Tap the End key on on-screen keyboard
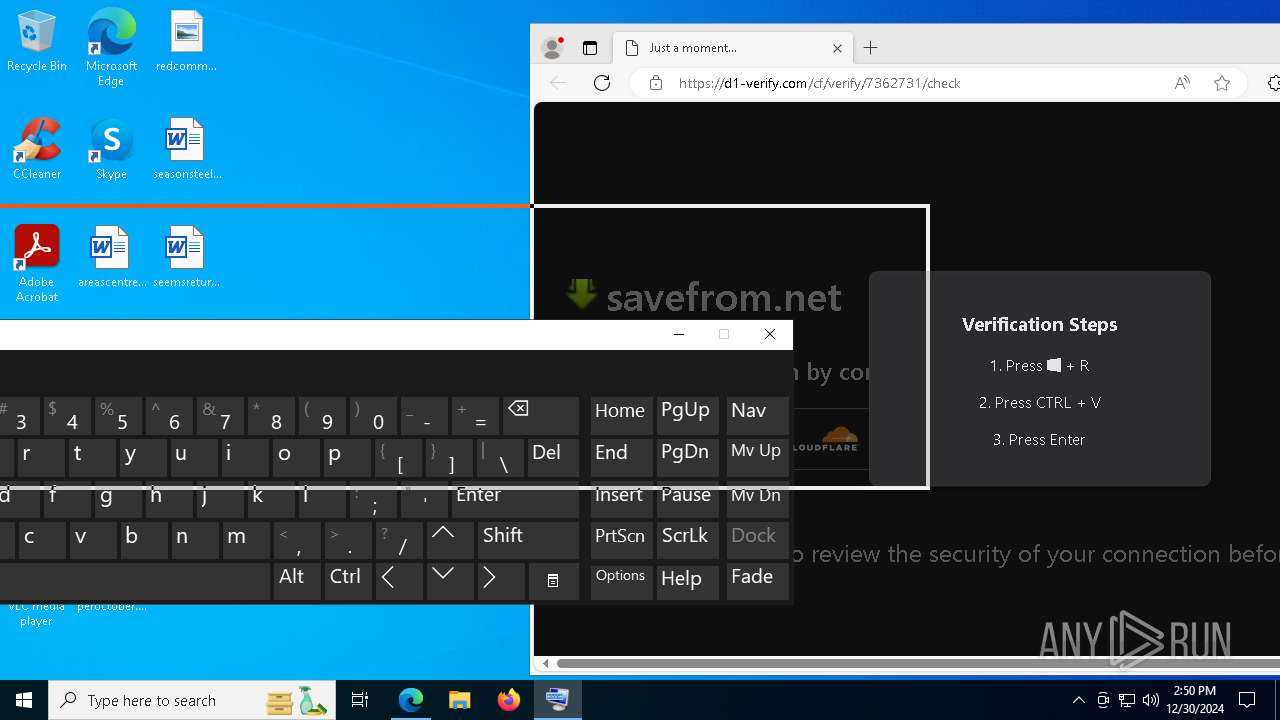Image resolution: width=1280 pixels, height=720 pixels. (x=620, y=457)
